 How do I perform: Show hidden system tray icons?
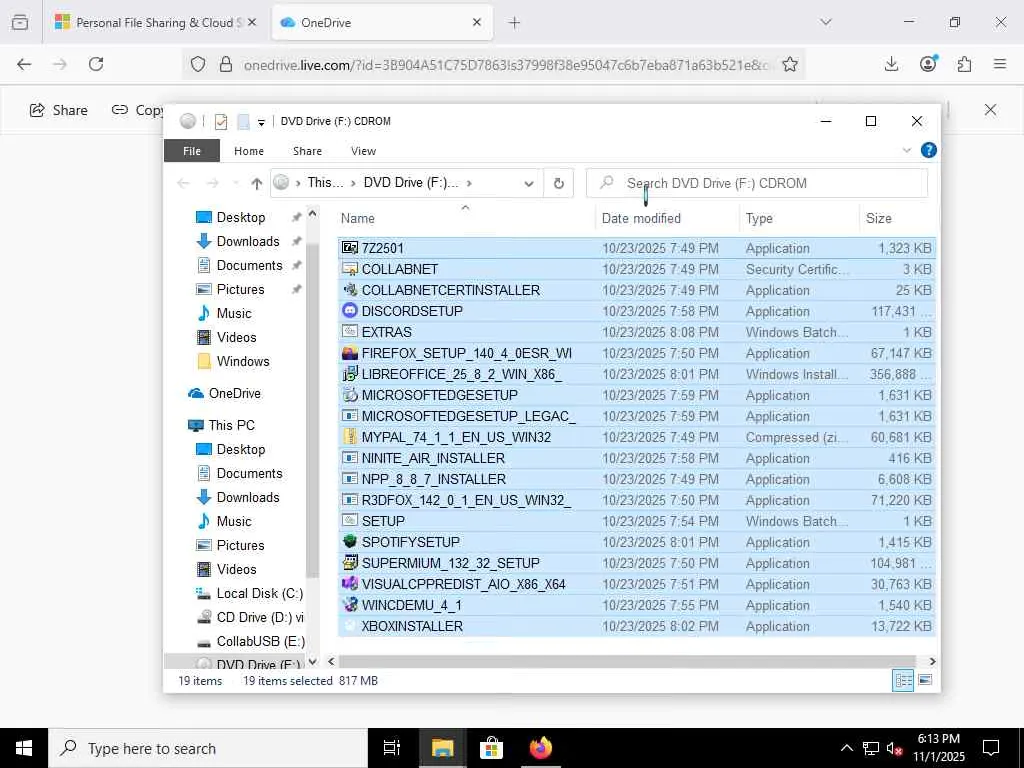846,748
